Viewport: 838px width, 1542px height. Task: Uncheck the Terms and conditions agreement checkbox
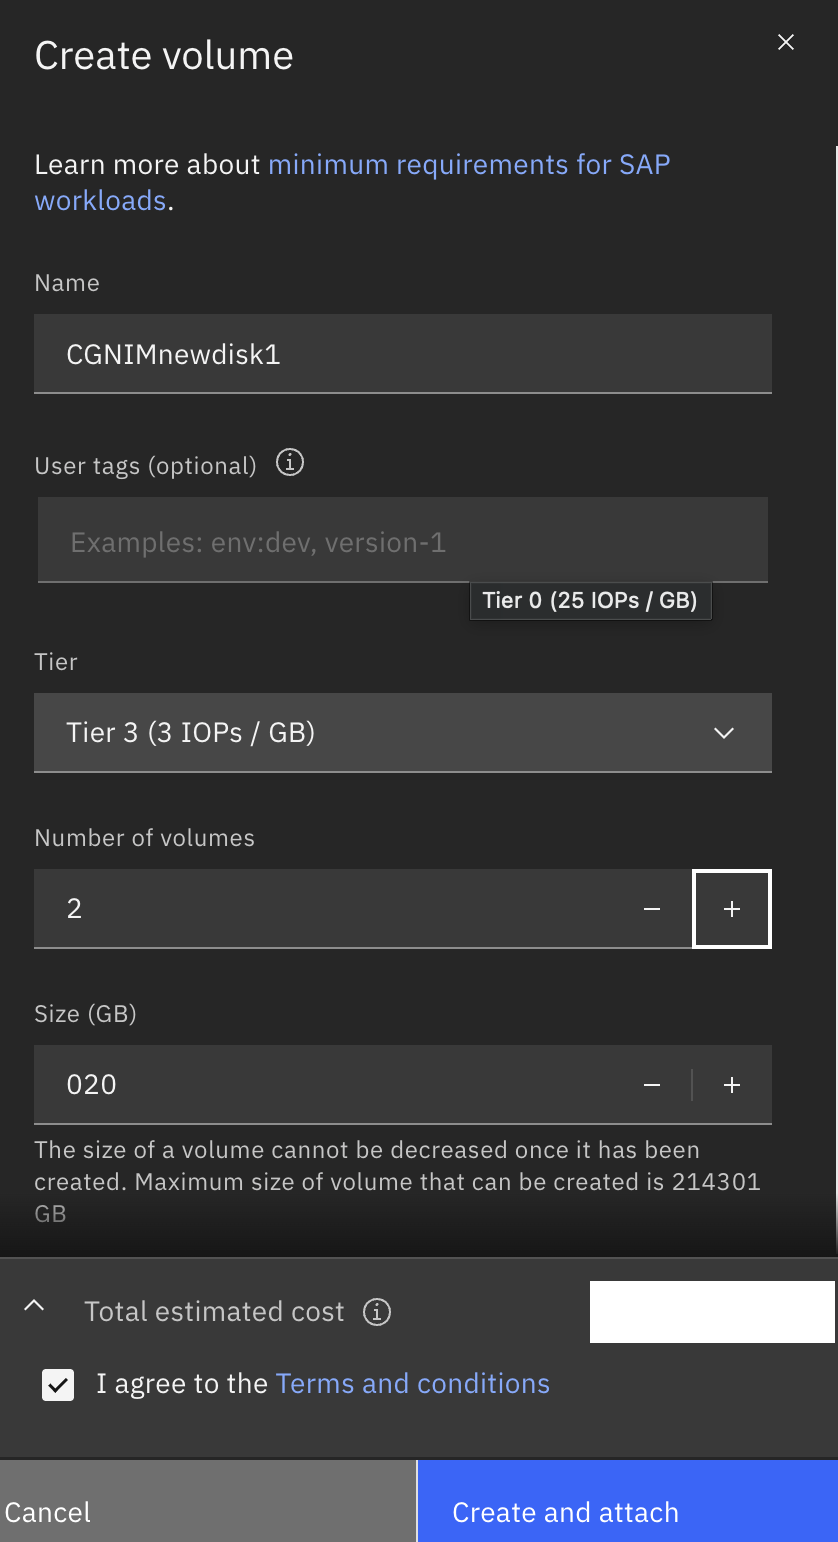pyautogui.click(x=58, y=1385)
